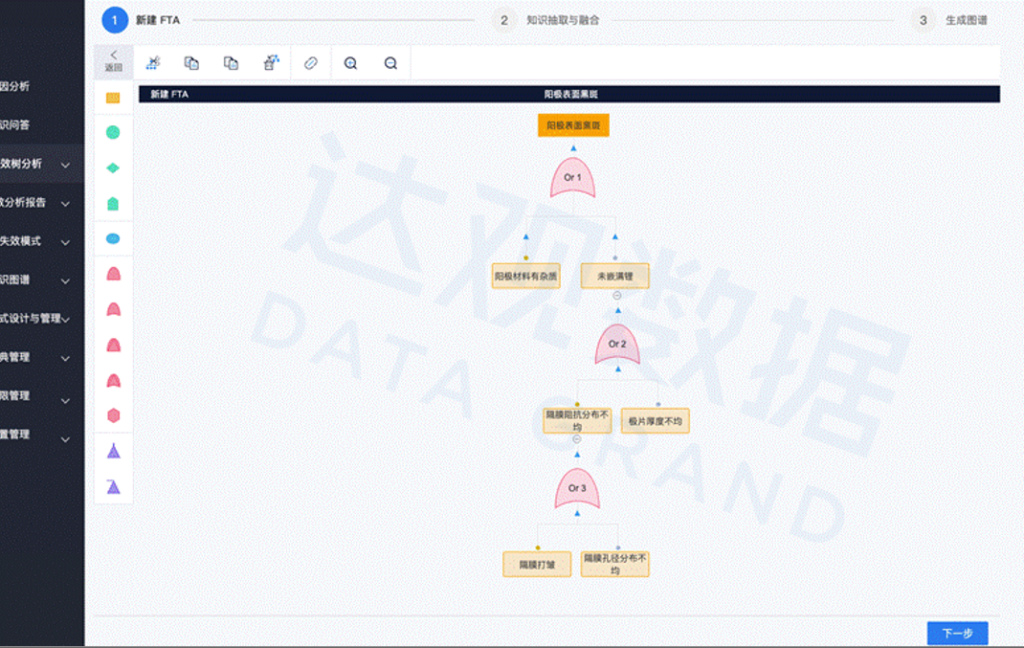
Task: Click the zoom out magnifier icon
Action: pyautogui.click(x=391, y=63)
